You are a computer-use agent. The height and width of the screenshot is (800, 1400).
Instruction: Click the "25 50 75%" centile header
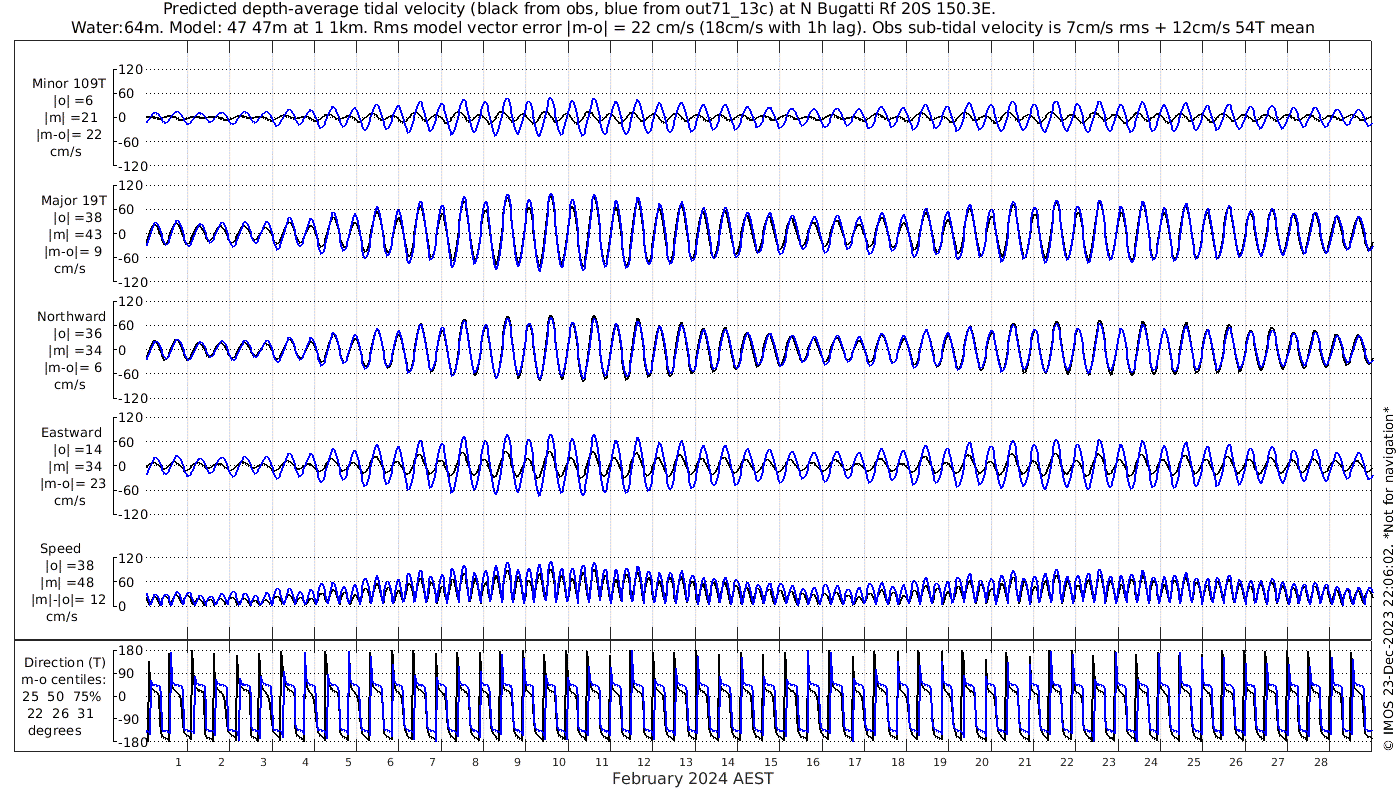coord(63,696)
